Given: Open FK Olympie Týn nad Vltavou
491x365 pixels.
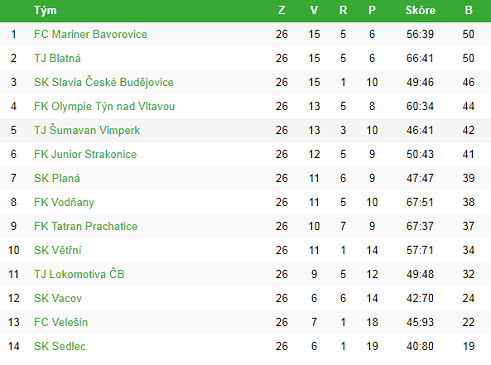Looking at the screenshot, I should [104, 106].
